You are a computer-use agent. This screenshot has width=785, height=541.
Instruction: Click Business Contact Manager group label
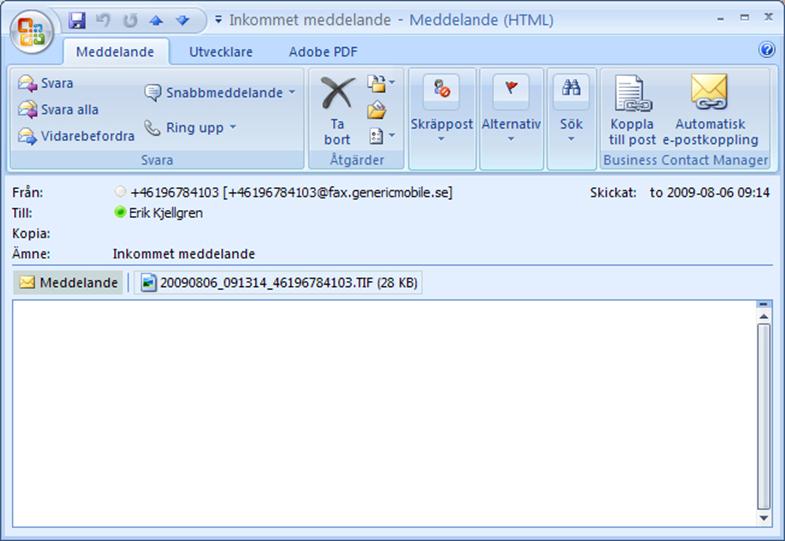[x=685, y=160]
